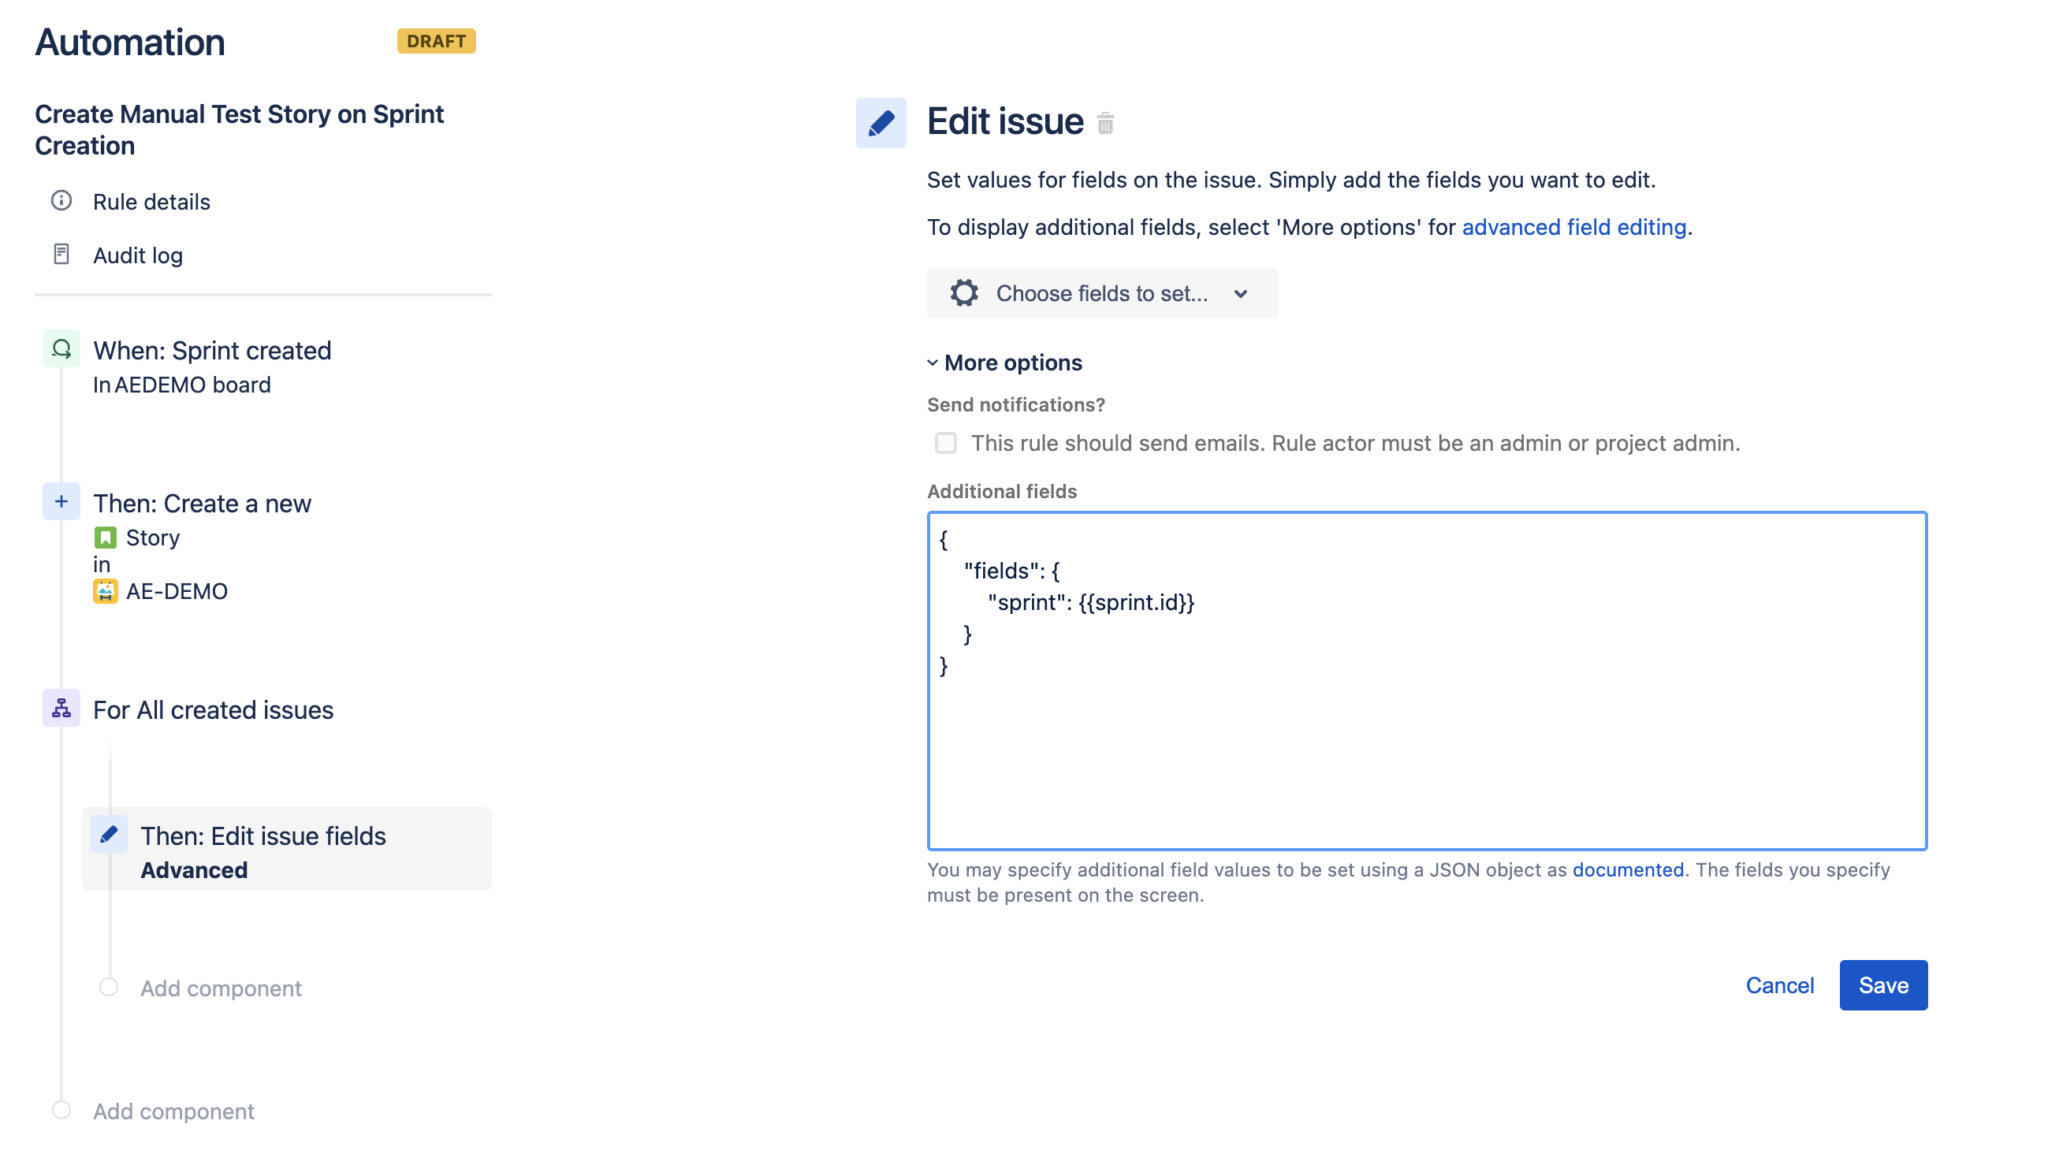Screen dimensions: 2048x1176
Task: Click the gear icon in Choose fields to set
Action: (x=963, y=292)
